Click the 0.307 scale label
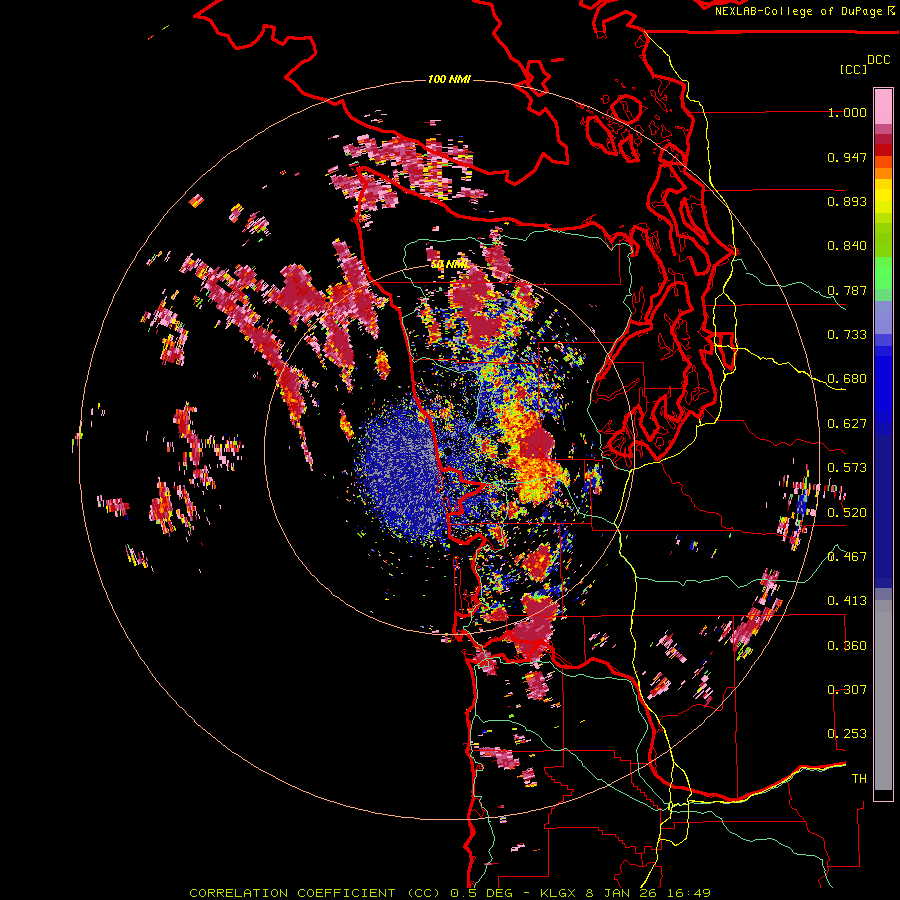 point(847,689)
